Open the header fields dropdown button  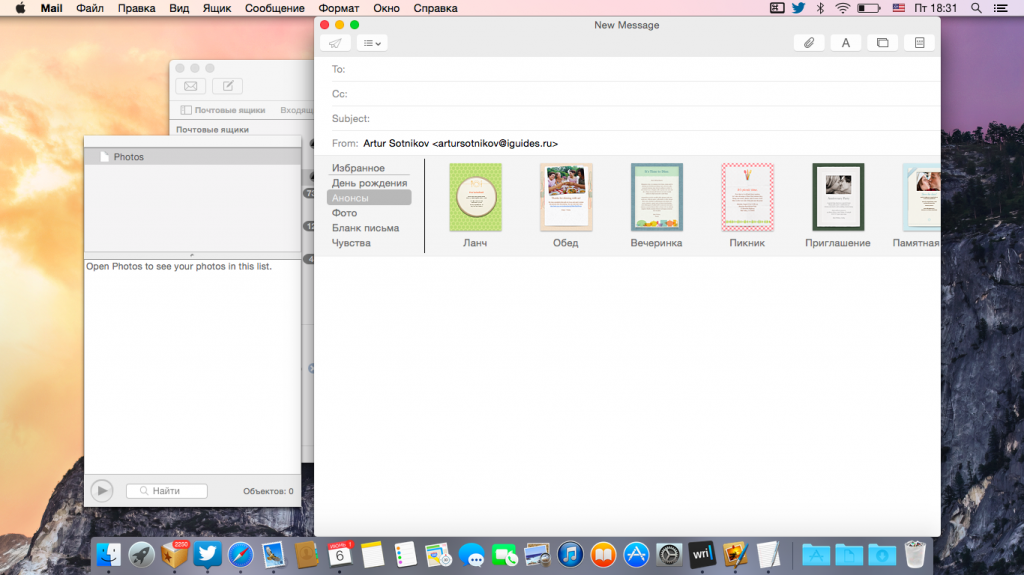[x=372, y=43]
